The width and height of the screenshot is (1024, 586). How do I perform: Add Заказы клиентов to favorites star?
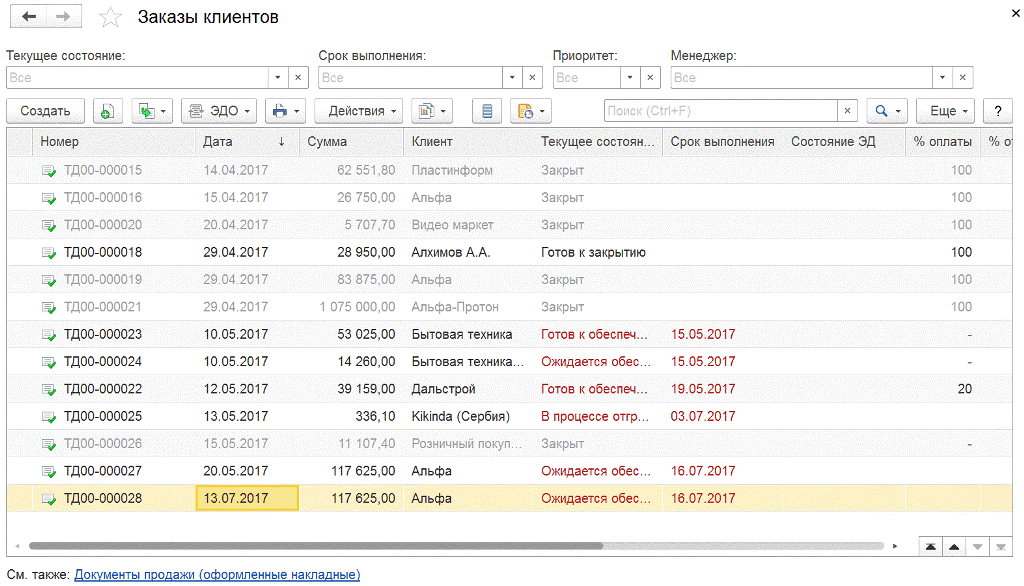click(x=111, y=18)
